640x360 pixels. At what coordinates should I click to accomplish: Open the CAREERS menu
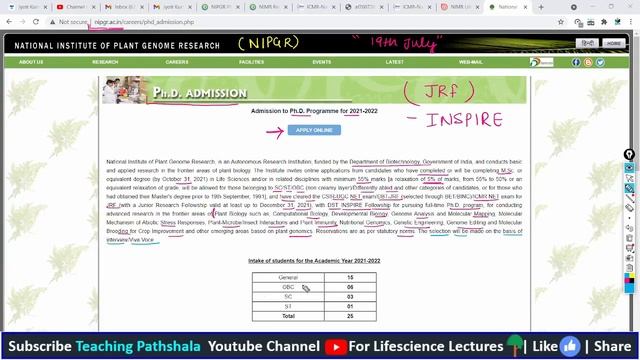[177, 62]
